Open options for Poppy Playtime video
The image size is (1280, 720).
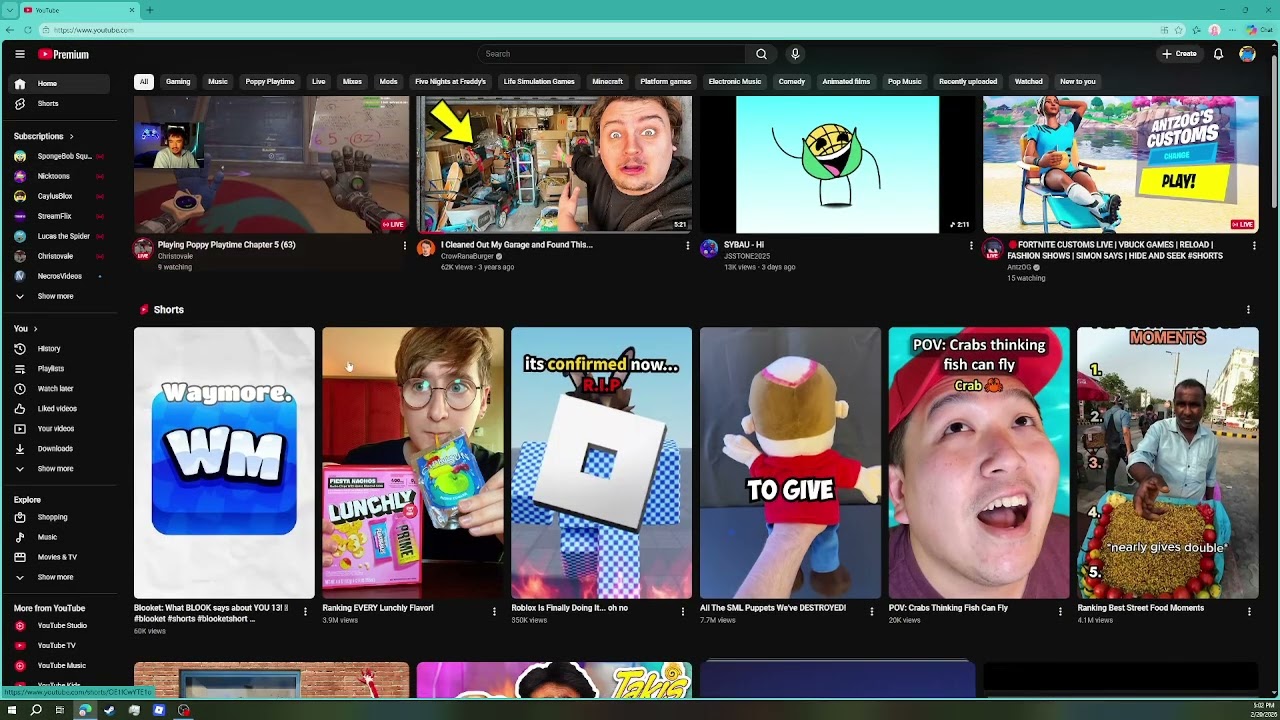pyautogui.click(x=405, y=246)
